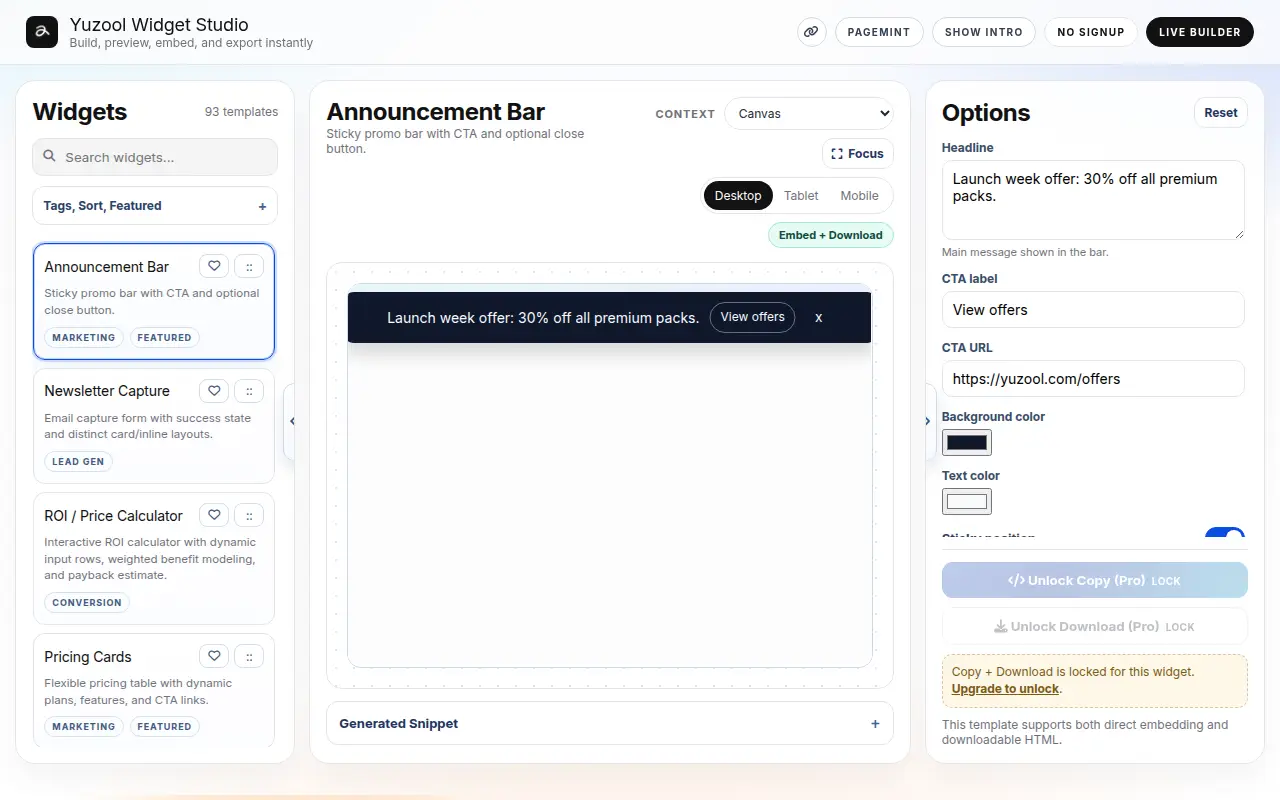Expand the Generated Snippet section
This screenshot has width=1280, height=800.
(610, 723)
